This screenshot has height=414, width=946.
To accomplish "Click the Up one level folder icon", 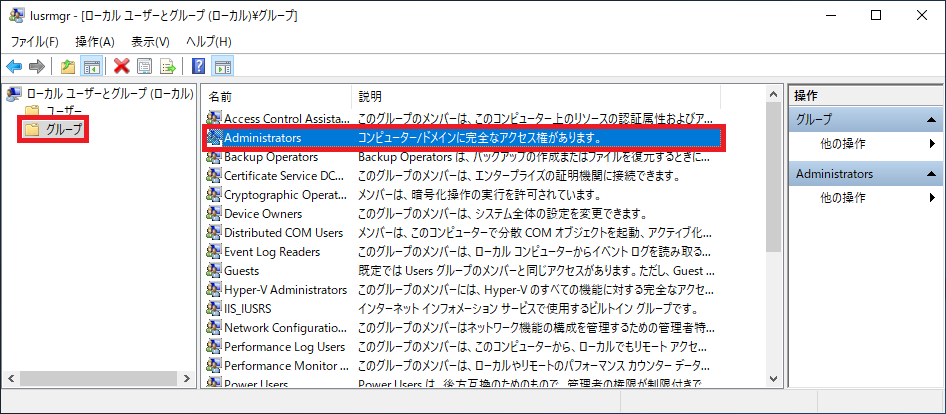I will coord(68,66).
